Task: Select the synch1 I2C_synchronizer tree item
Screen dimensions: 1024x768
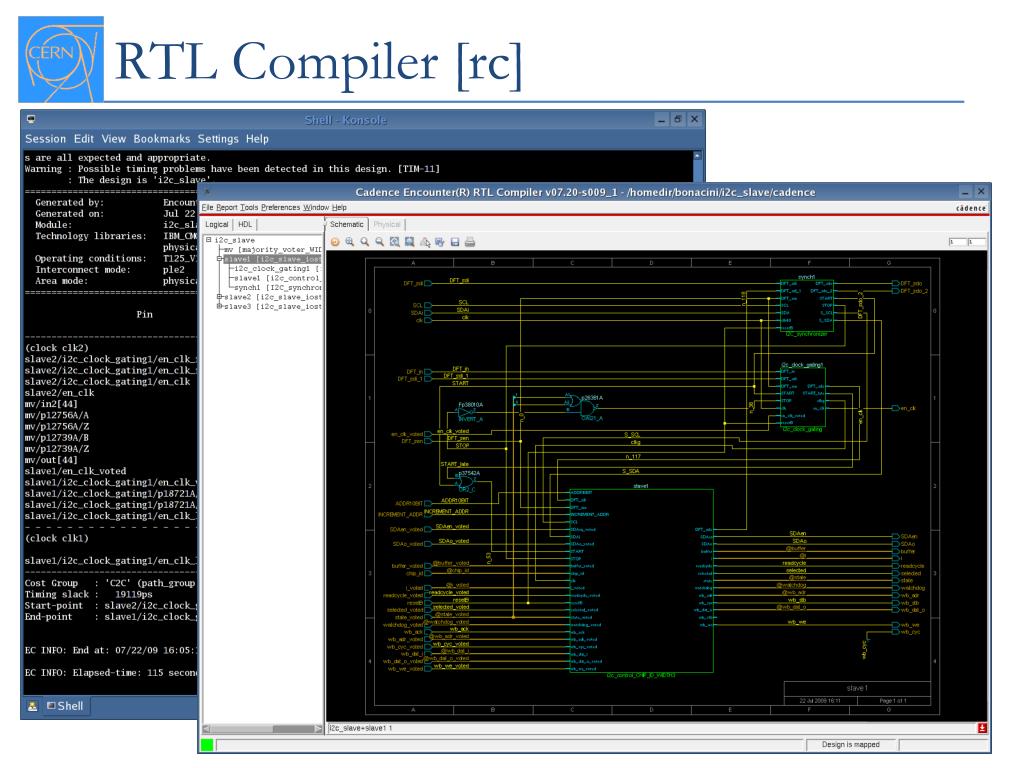Action: pos(278,287)
